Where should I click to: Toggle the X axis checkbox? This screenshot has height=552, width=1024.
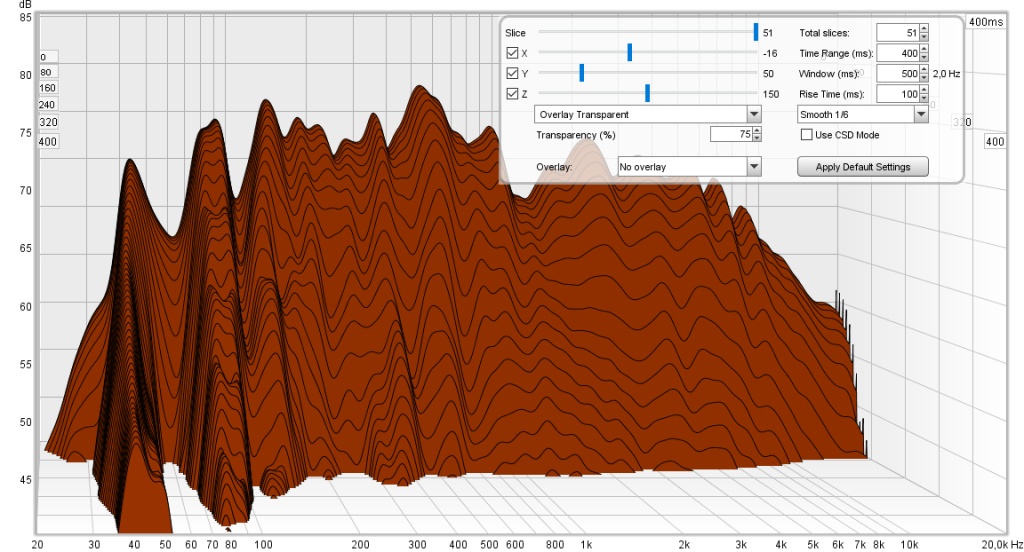[x=513, y=53]
